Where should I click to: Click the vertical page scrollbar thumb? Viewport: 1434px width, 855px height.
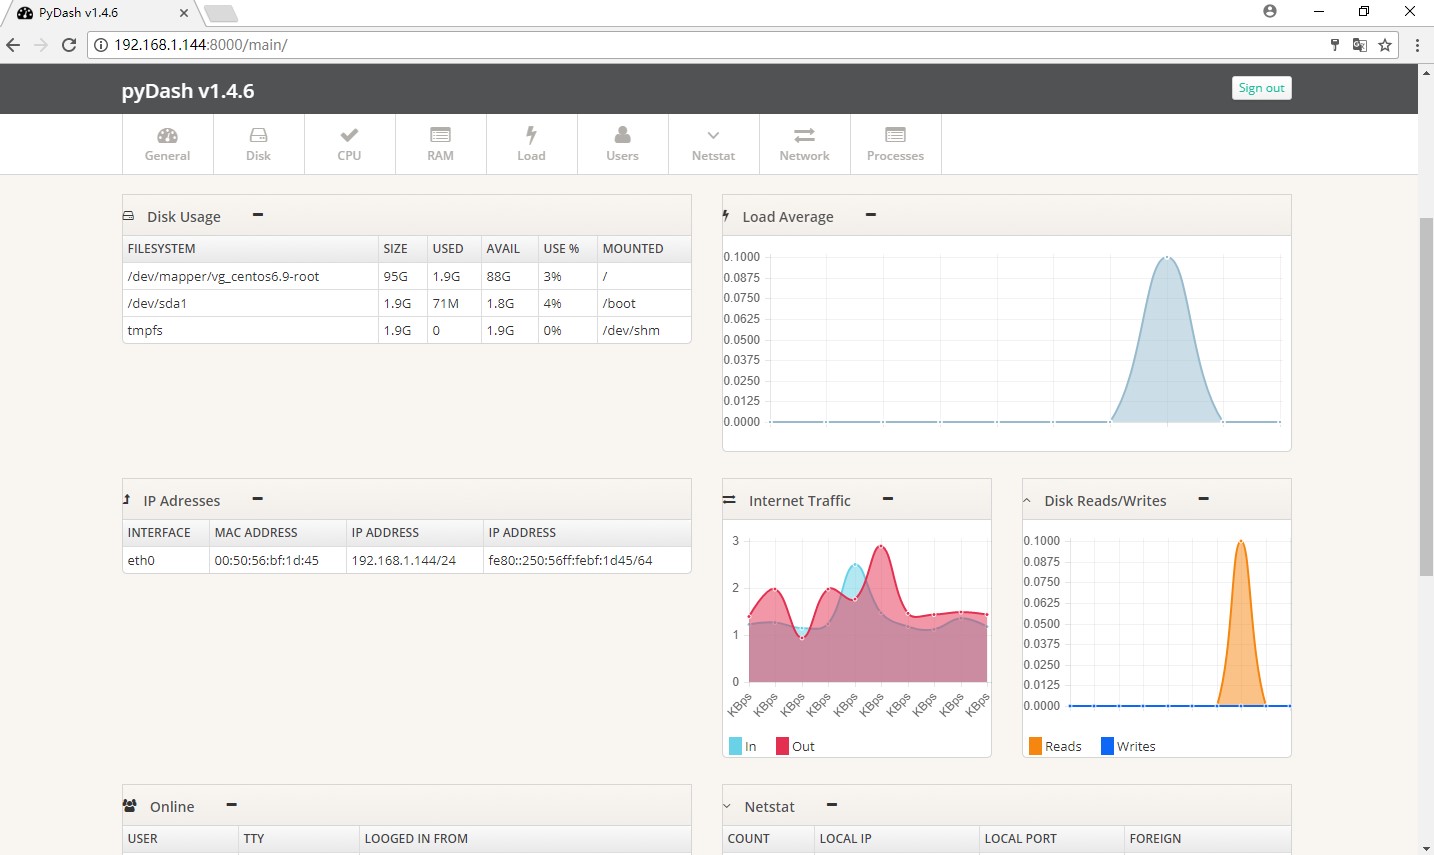tap(1426, 395)
